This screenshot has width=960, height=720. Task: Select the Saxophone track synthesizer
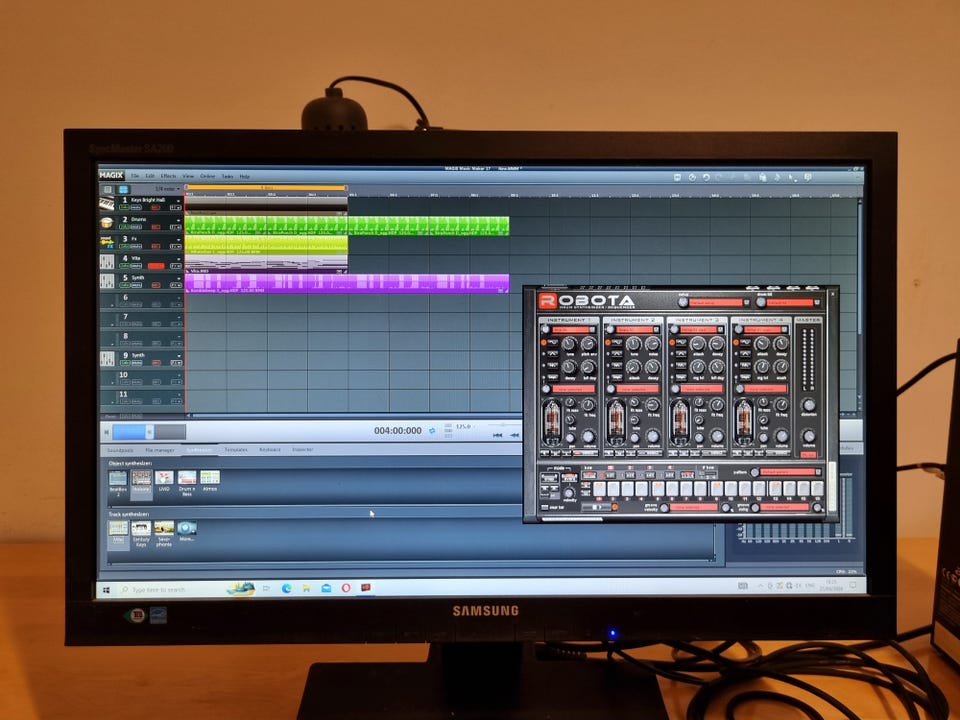tap(164, 528)
